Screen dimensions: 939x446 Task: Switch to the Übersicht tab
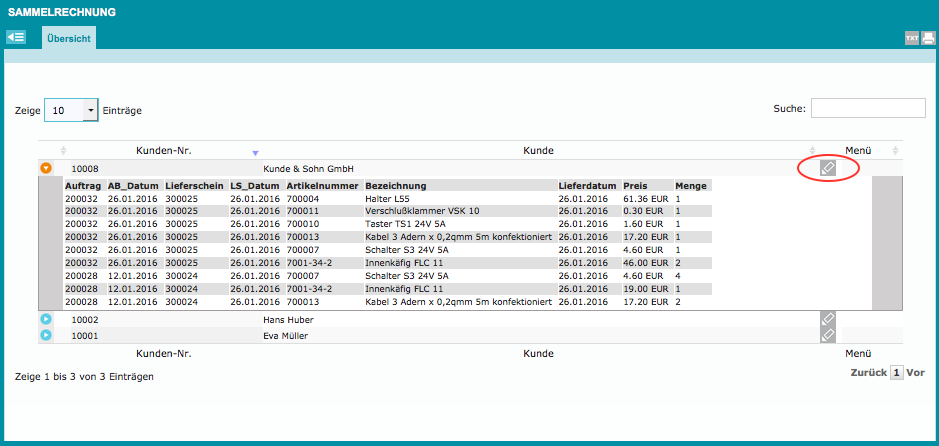click(69, 38)
